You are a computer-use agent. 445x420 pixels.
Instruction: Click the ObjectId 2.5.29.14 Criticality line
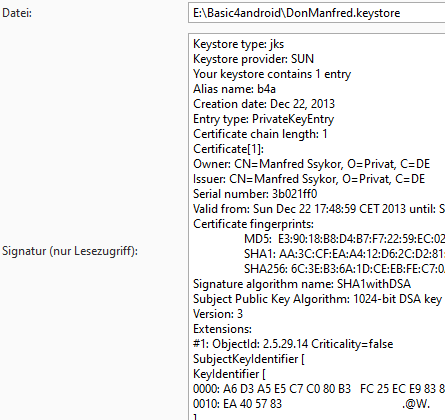coord(293,344)
